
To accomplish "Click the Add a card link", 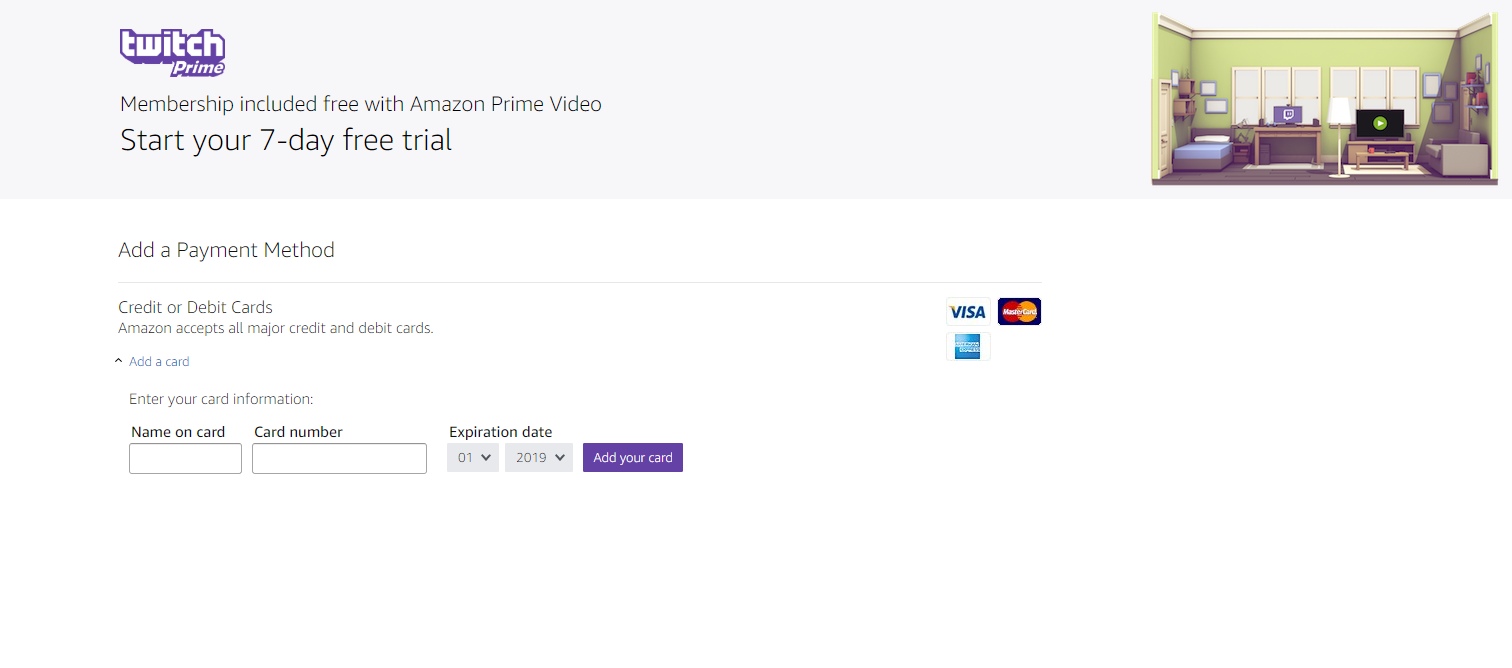I will click(x=159, y=362).
